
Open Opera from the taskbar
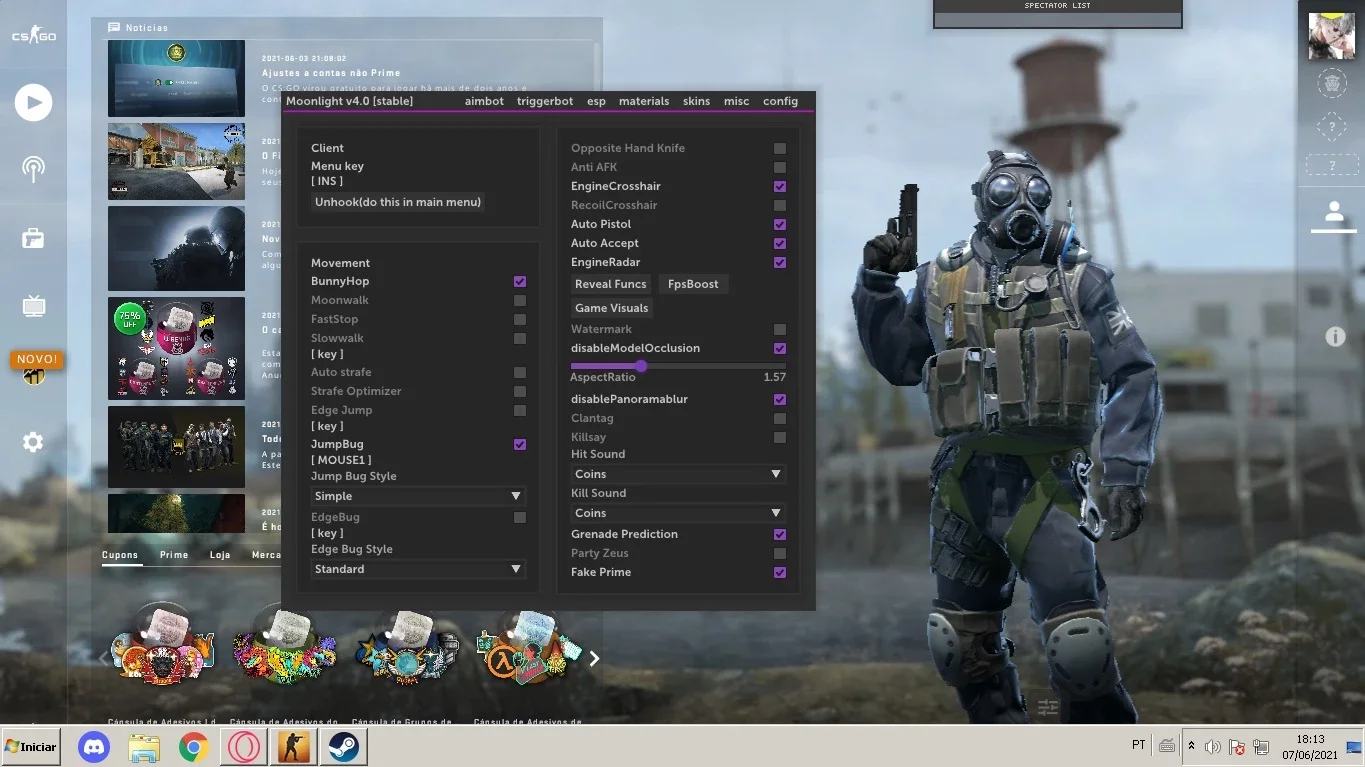pos(244,747)
